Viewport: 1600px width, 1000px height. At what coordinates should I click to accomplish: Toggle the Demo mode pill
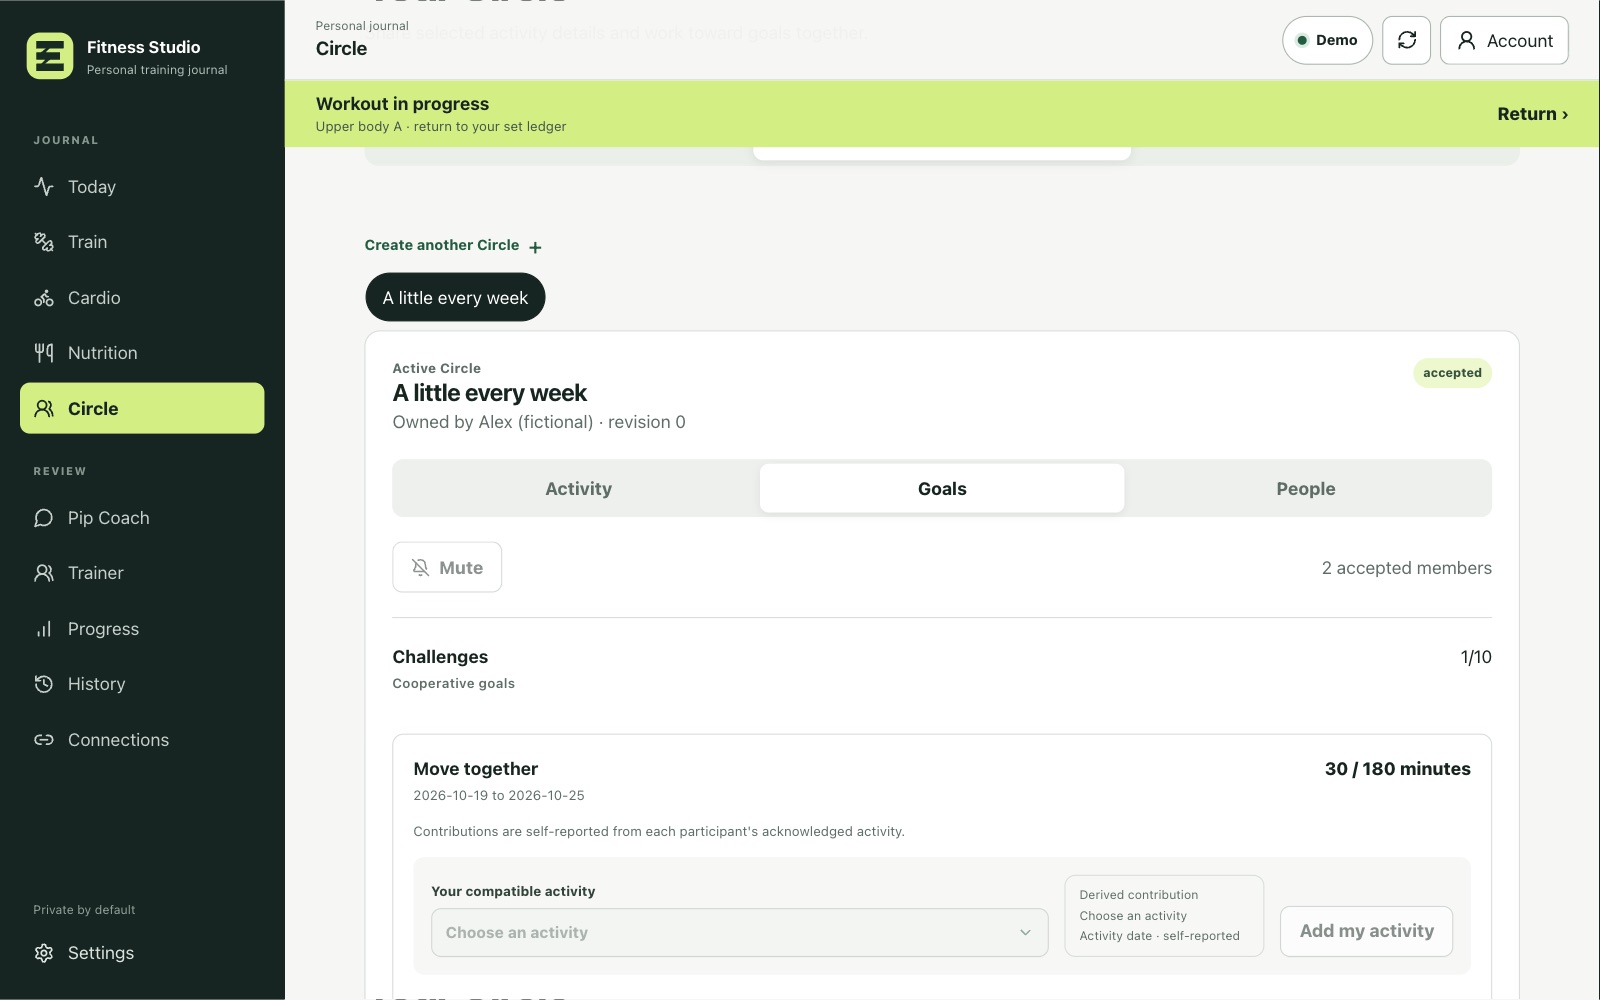tap(1327, 40)
